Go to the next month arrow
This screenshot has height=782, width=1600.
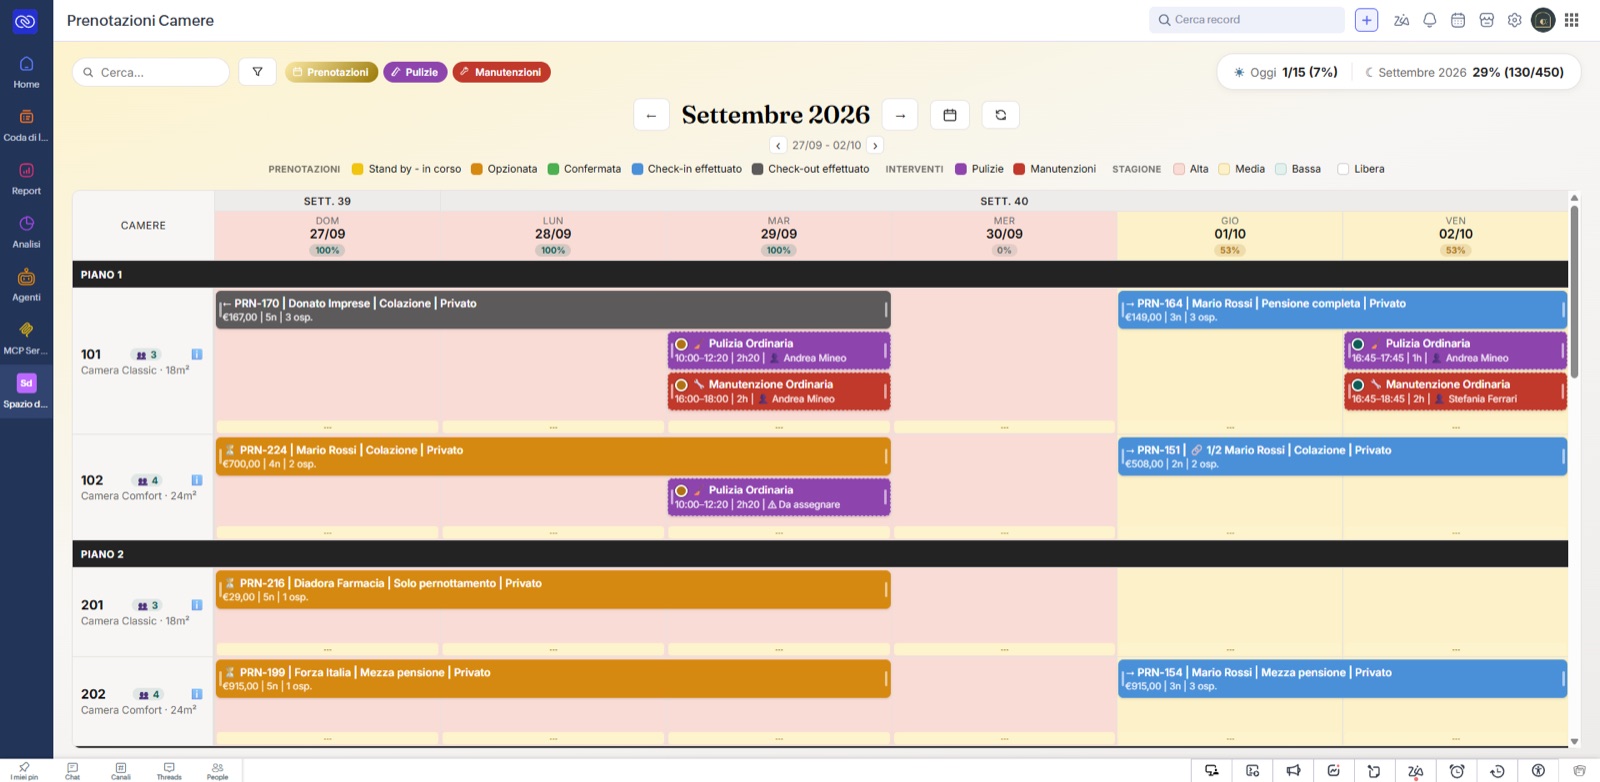900,115
